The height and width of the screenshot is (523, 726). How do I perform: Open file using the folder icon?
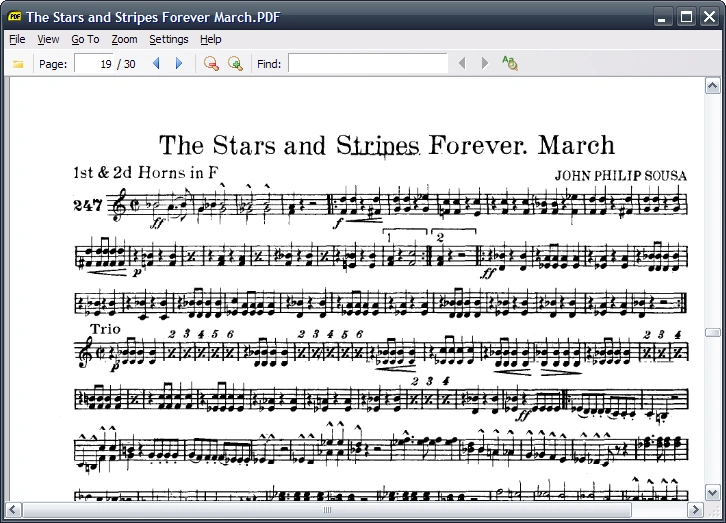[18, 64]
